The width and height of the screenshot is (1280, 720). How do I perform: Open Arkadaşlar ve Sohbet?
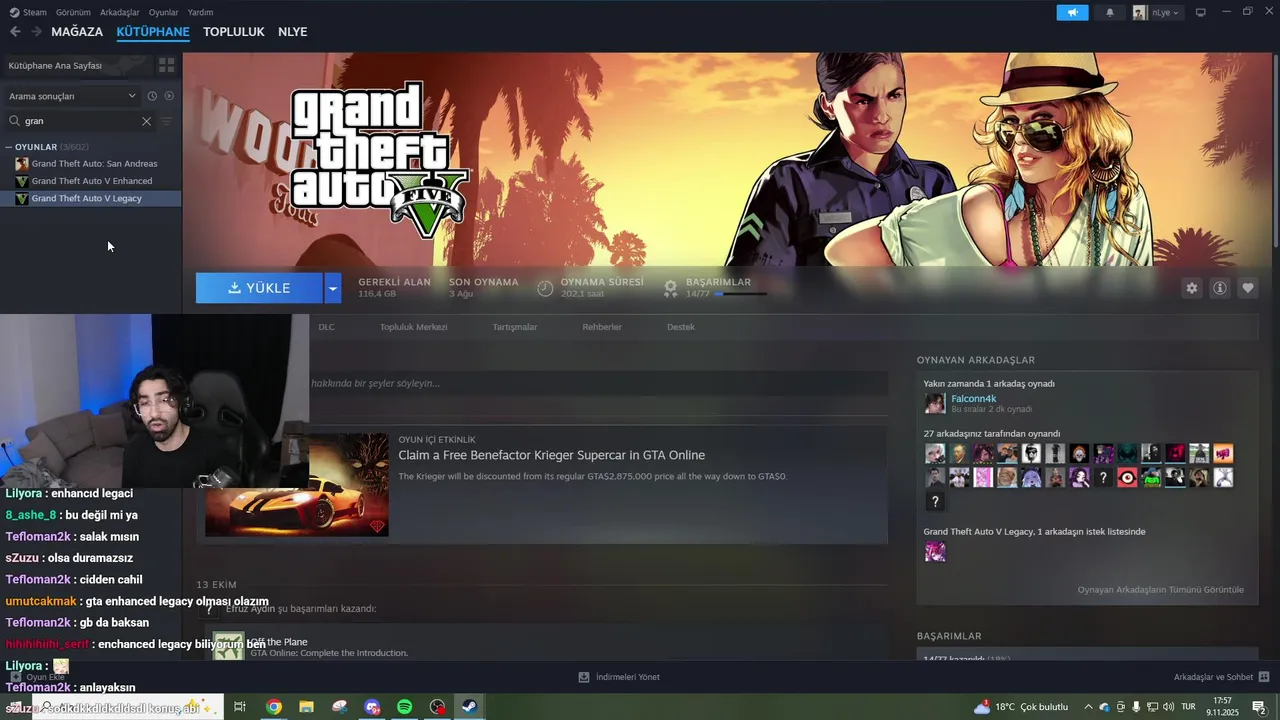[1221, 677]
